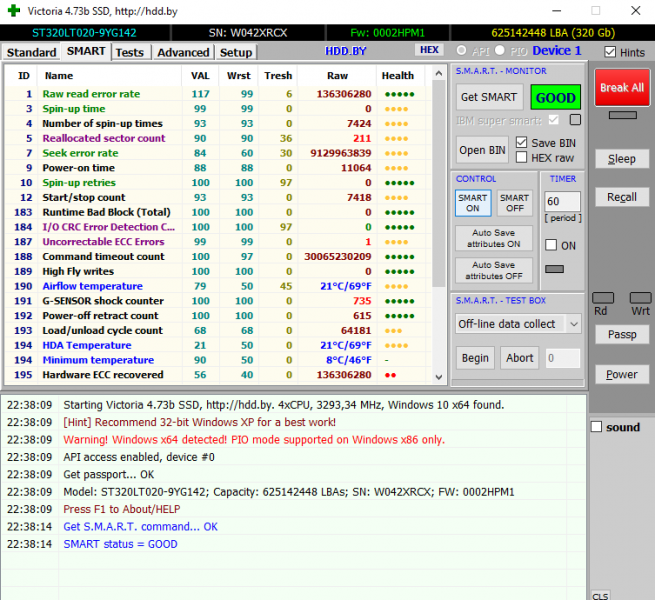The width and height of the screenshot is (655, 600).
Task: Expand the Off-line data collect dropdown
Action: click(572, 324)
